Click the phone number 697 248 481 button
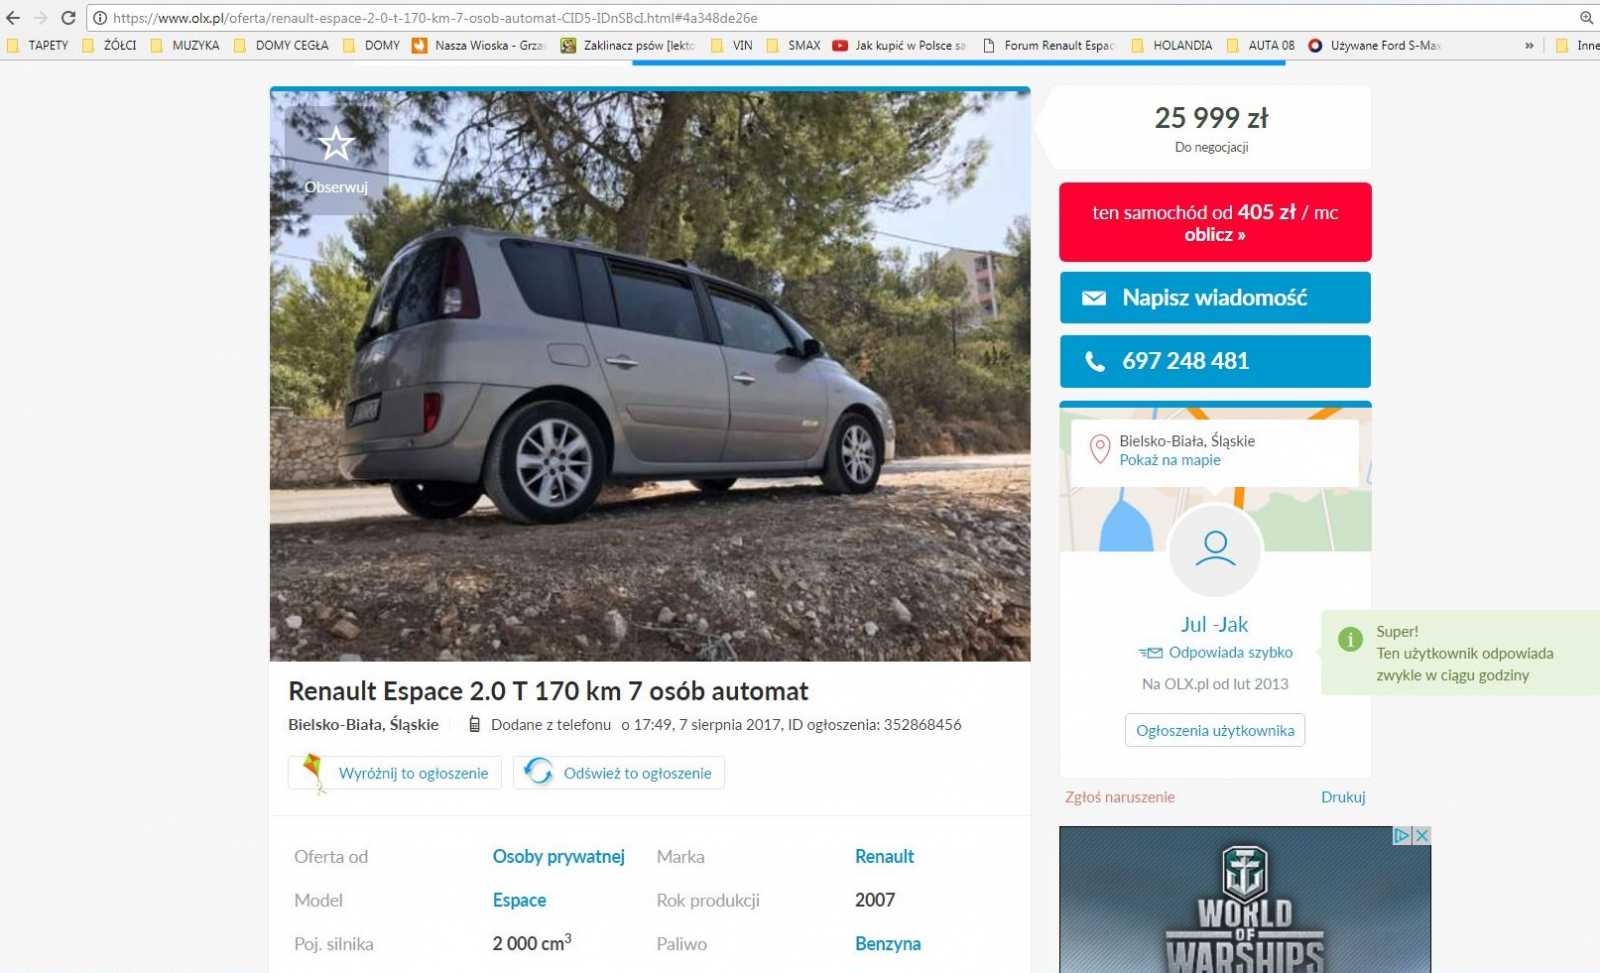This screenshot has height=973, width=1600. coord(1215,361)
